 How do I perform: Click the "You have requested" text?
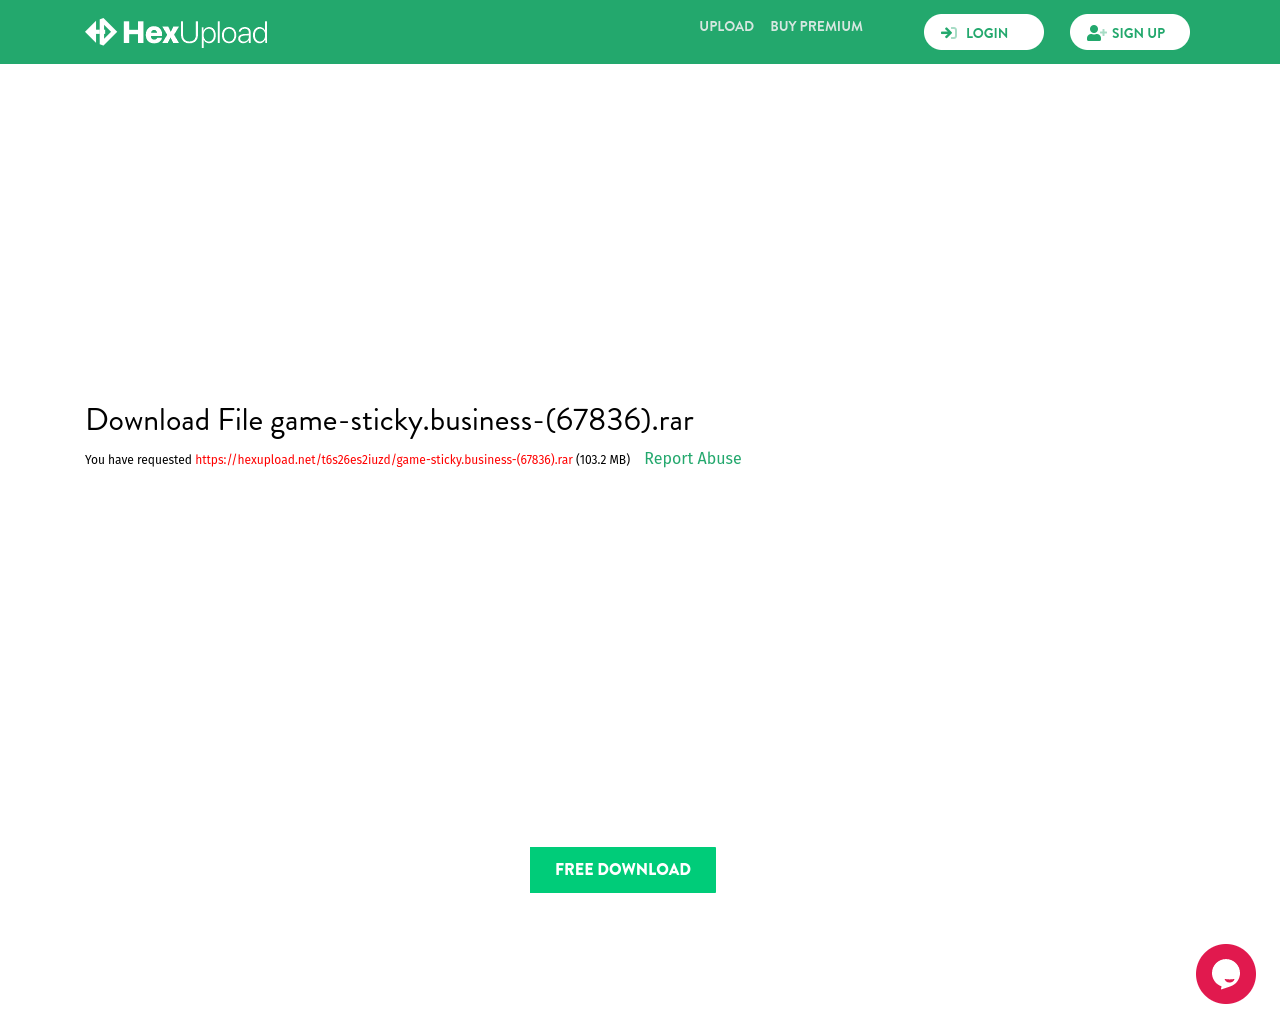138,460
